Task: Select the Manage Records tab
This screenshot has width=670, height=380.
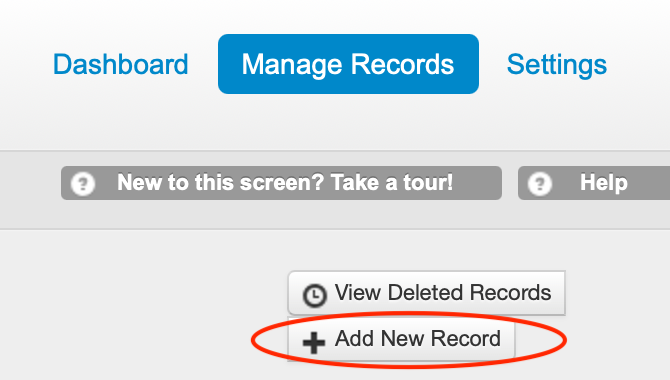Action: [348, 64]
